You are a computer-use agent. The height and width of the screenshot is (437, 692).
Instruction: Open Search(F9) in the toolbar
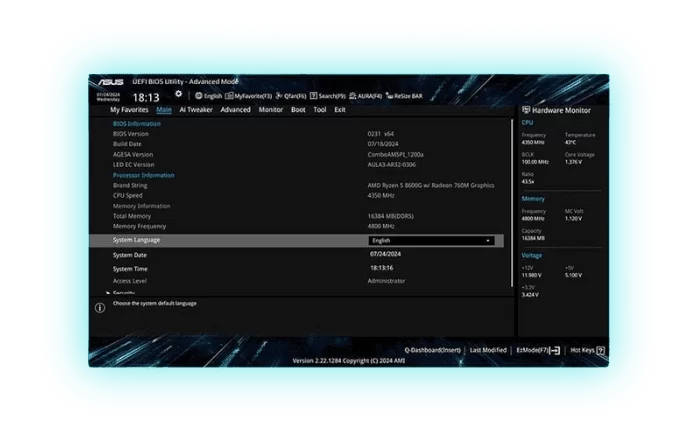tap(327, 96)
